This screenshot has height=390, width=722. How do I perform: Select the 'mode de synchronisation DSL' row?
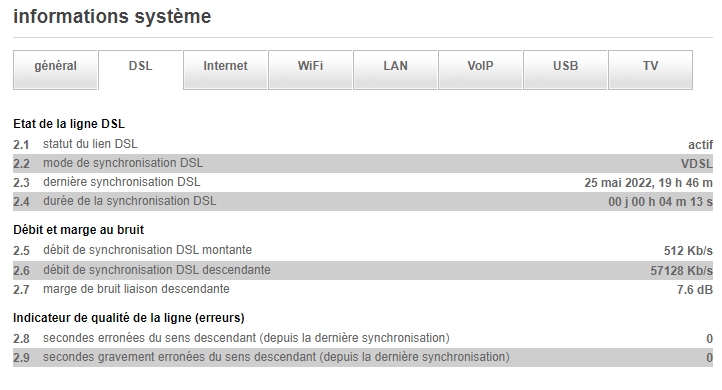363,163
